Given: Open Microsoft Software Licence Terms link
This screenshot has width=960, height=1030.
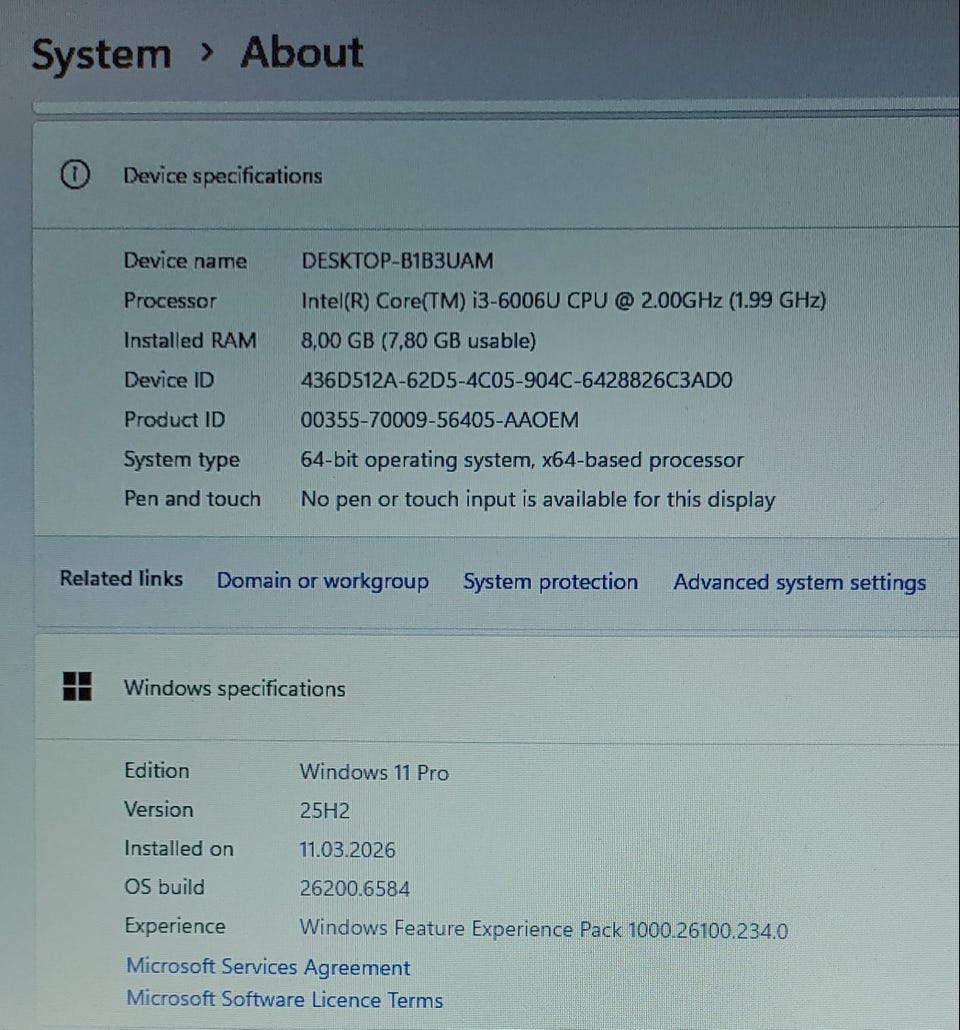Looking at the screenshot, I should tap(285, 999).
